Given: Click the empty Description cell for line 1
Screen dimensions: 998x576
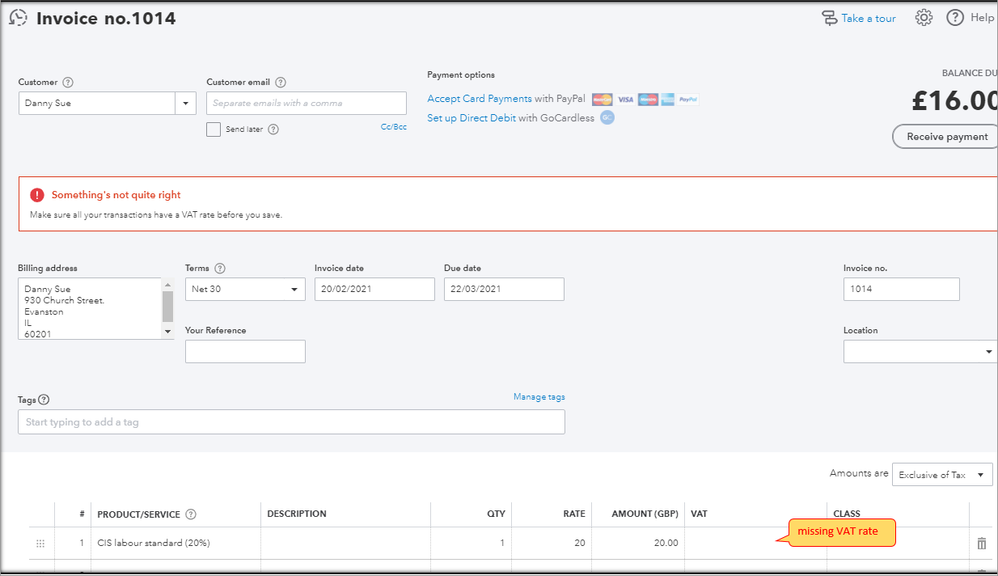Looking at the screenshot, I should (x=346, y=544).
